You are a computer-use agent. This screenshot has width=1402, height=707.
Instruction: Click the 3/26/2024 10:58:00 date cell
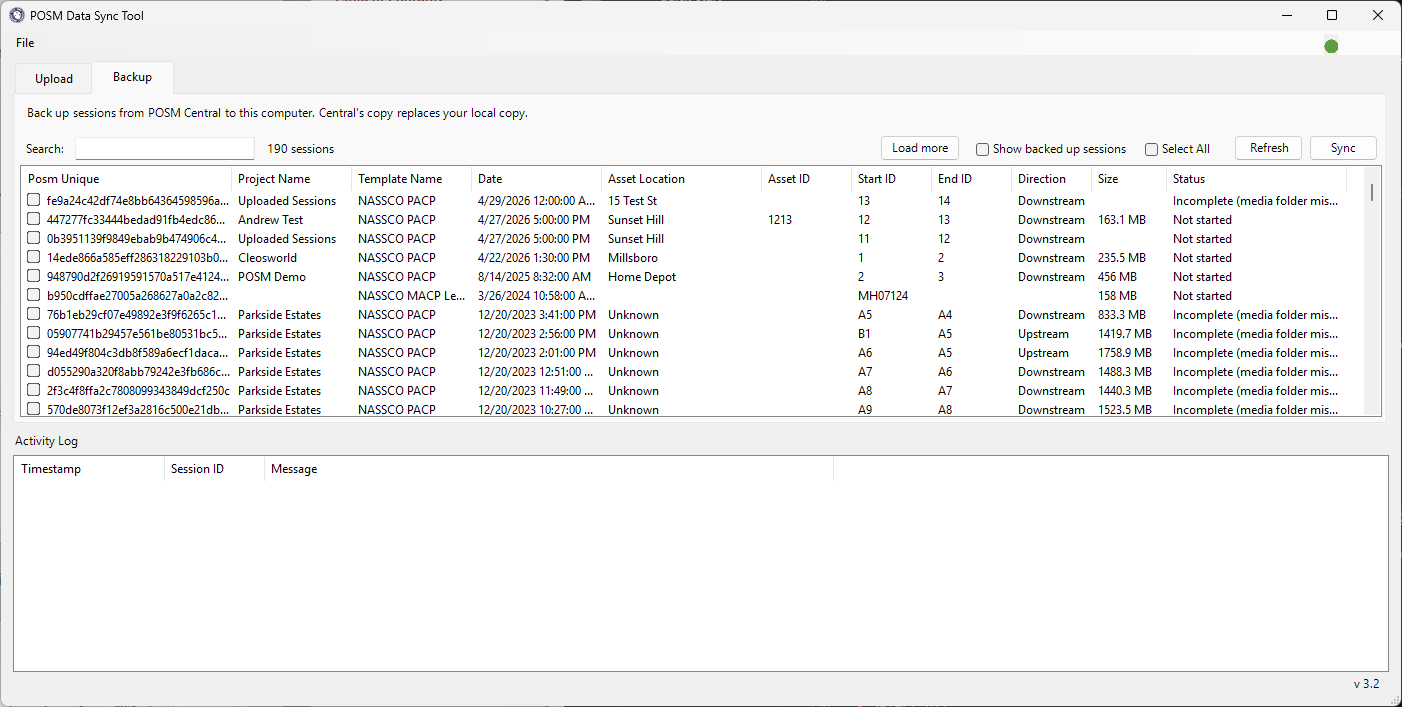[537, 296]
